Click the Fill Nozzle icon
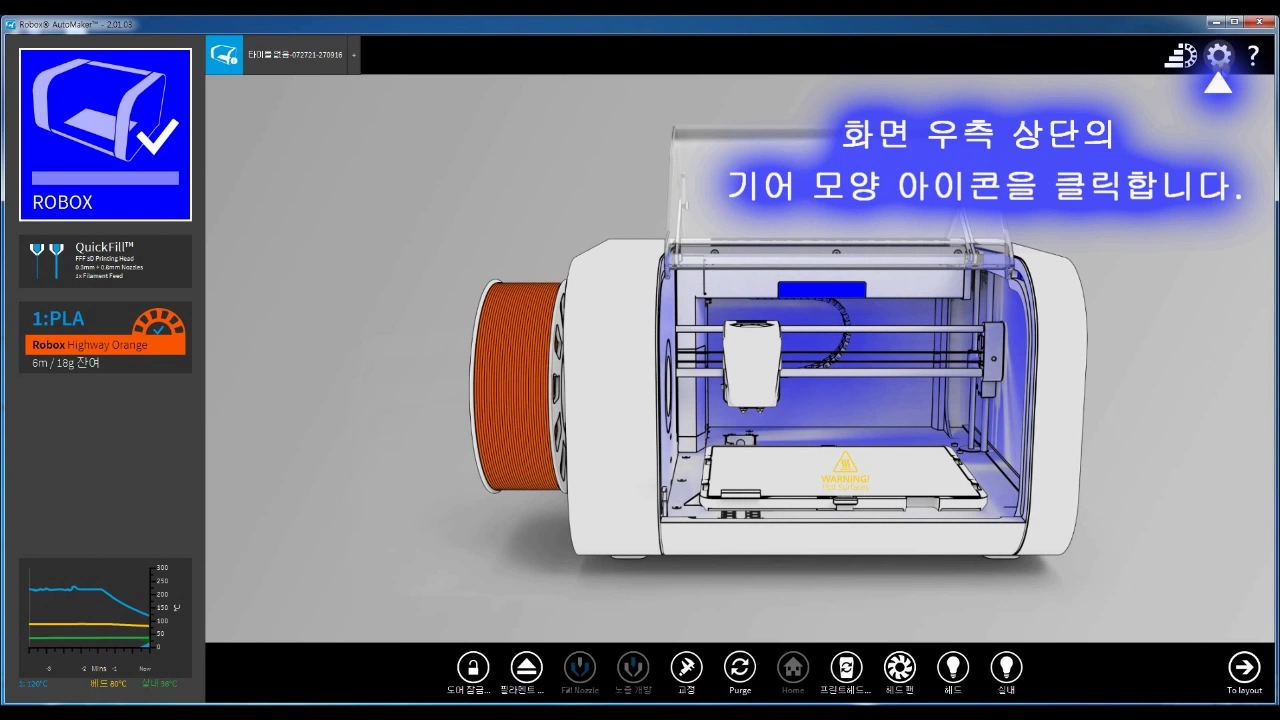The image size is (1280, 720). tap(580, 667)
